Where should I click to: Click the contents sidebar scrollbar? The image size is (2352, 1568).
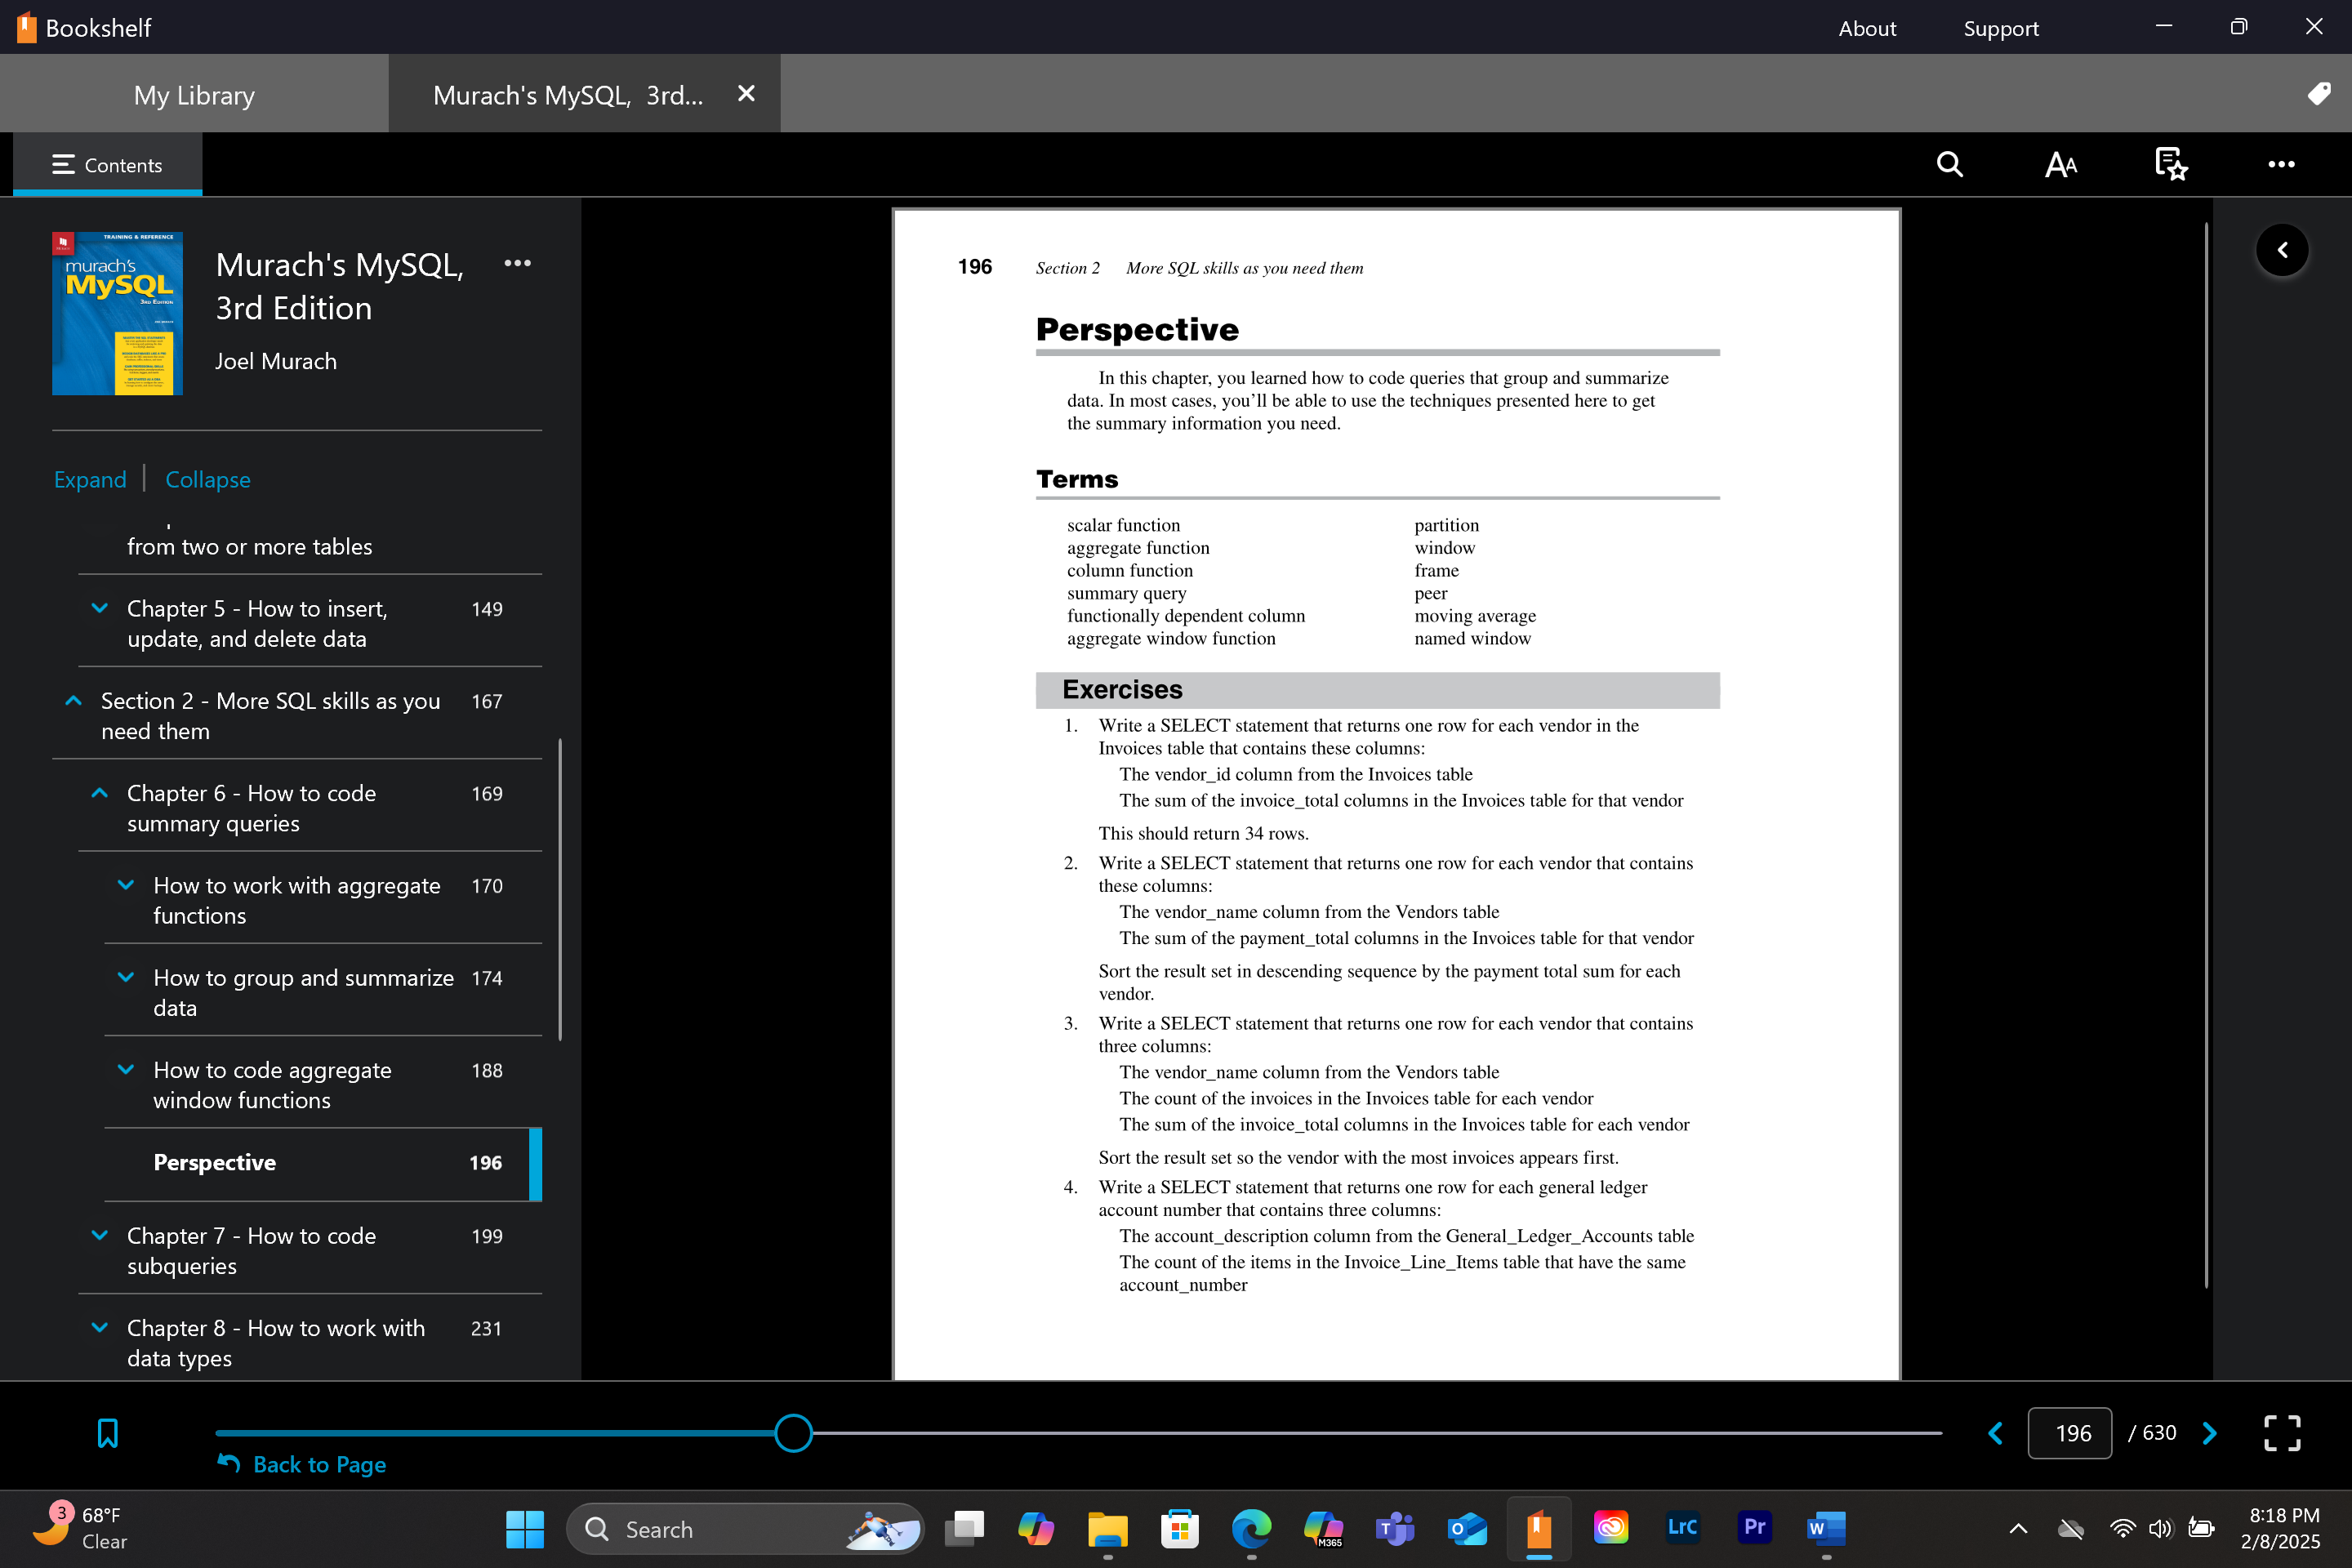tap(560, 889)
